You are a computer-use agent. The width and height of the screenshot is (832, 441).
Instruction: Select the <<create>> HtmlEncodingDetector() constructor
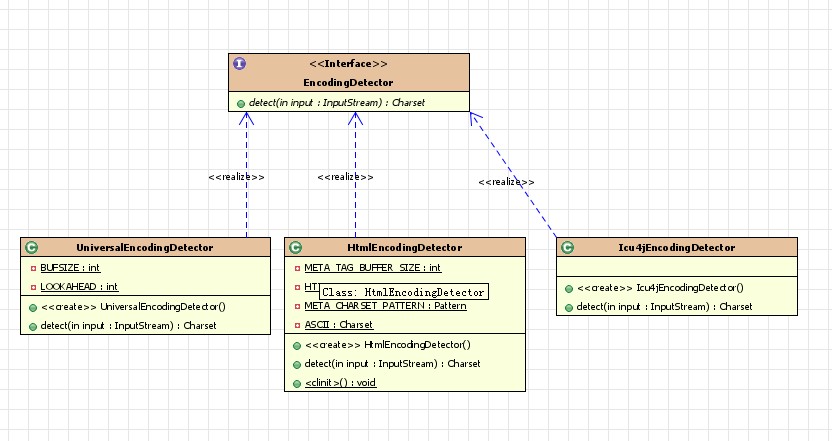(388, 345)
